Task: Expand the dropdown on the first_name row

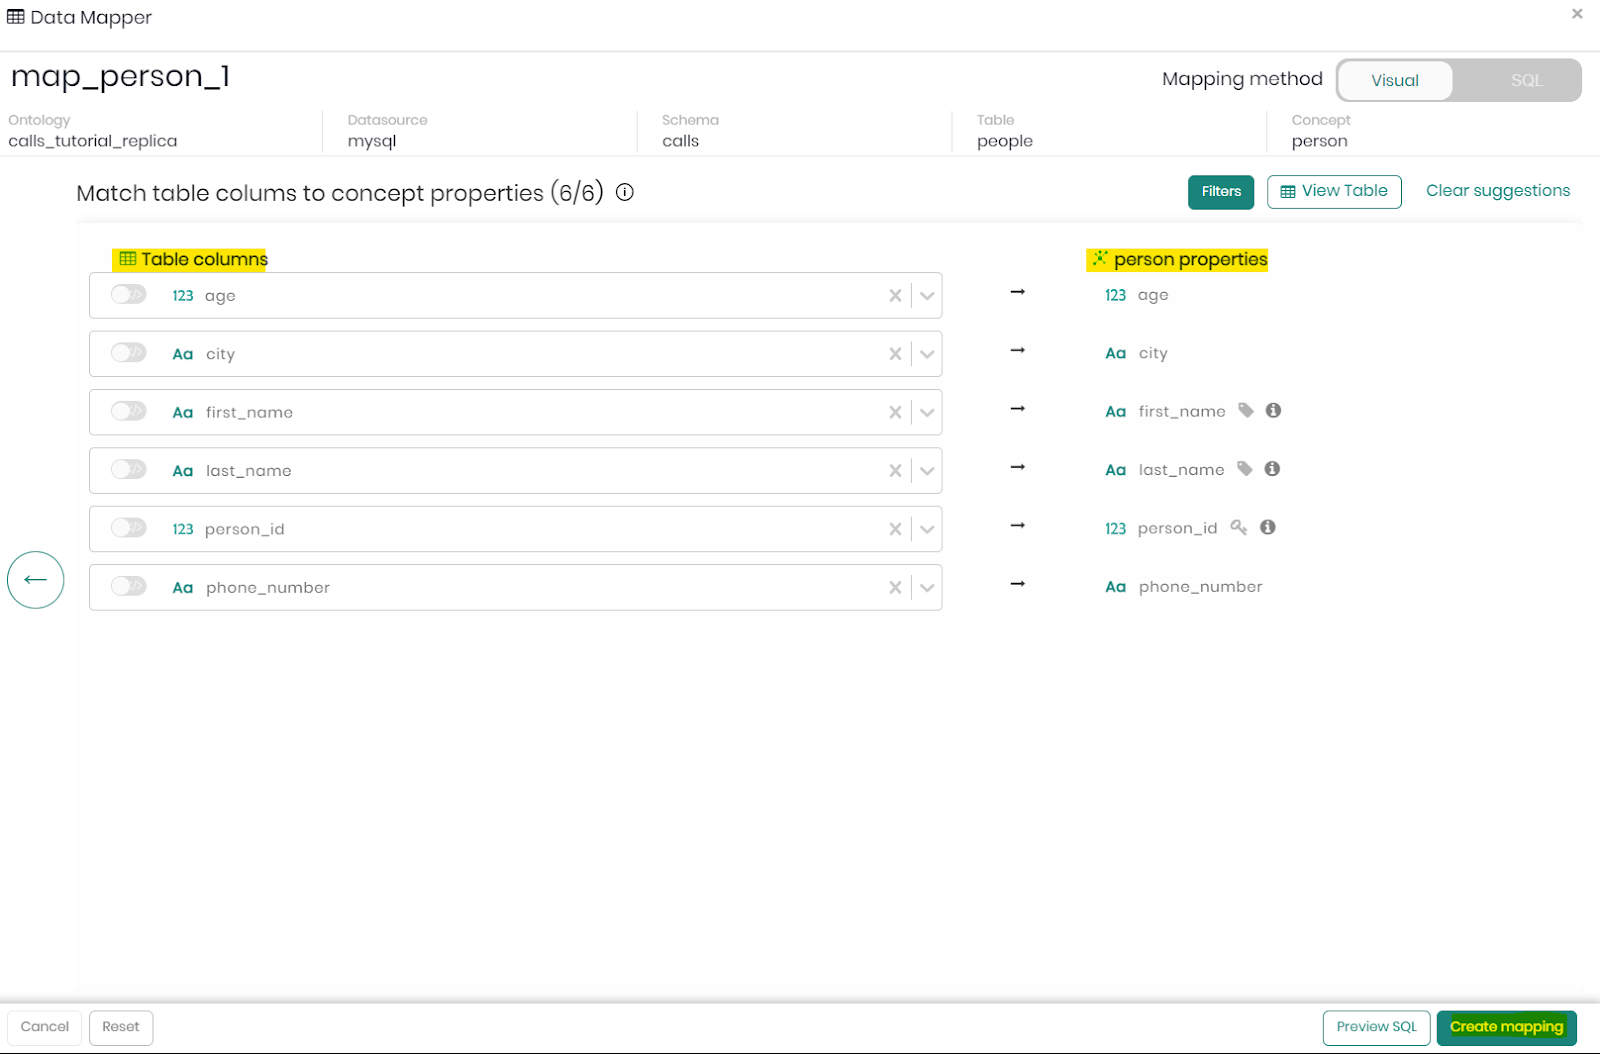Action: point(926,412)
